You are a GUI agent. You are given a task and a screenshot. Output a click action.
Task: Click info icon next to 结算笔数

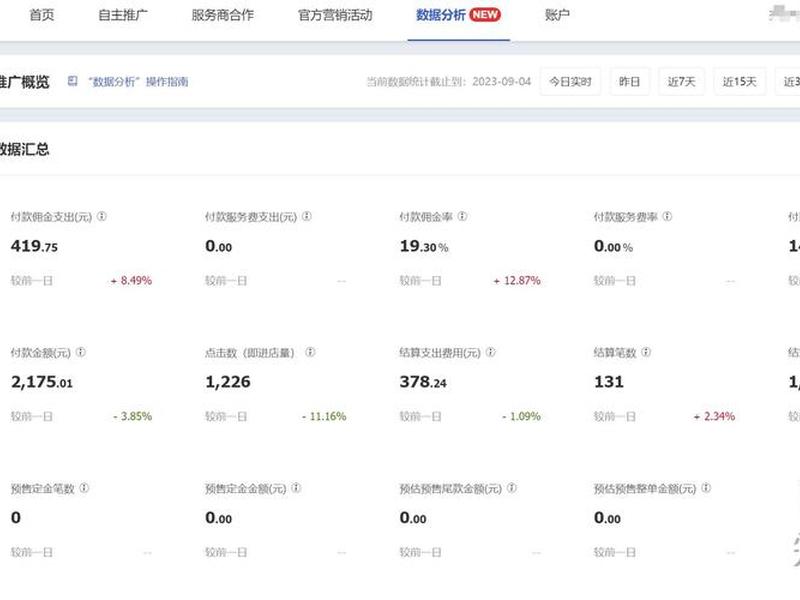(646, 352)
